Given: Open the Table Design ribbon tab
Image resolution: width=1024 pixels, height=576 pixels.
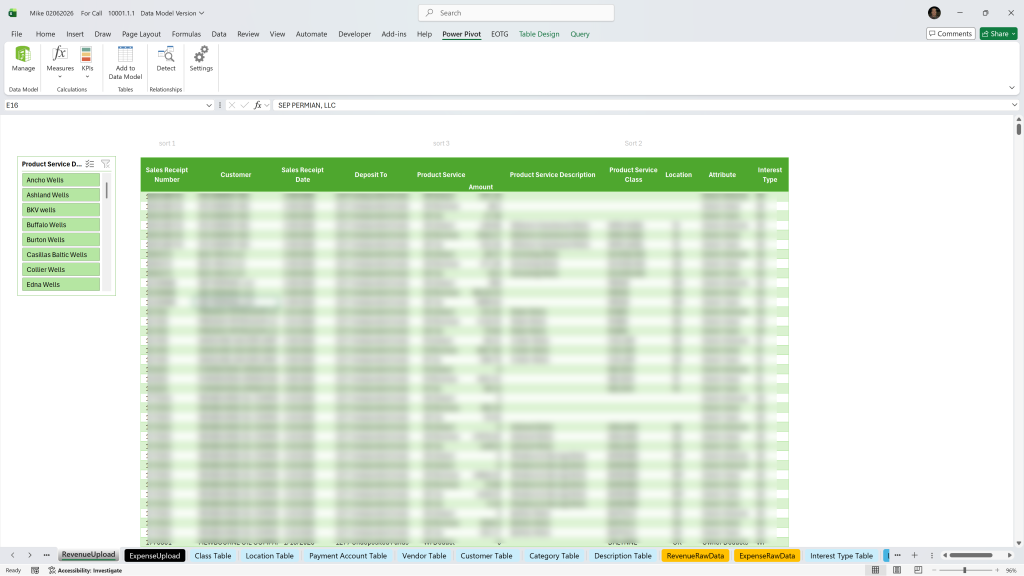Looking at the screenshot, I should point(539,34).
